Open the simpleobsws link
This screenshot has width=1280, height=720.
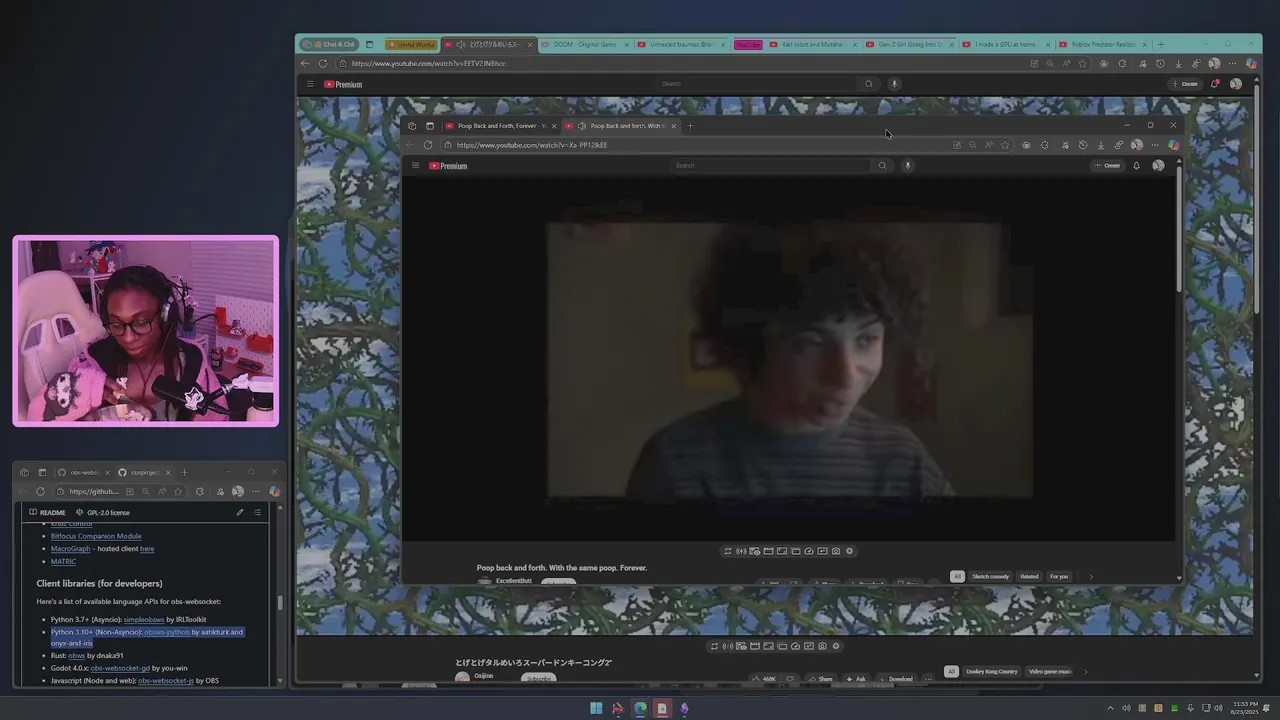(144, 620)
